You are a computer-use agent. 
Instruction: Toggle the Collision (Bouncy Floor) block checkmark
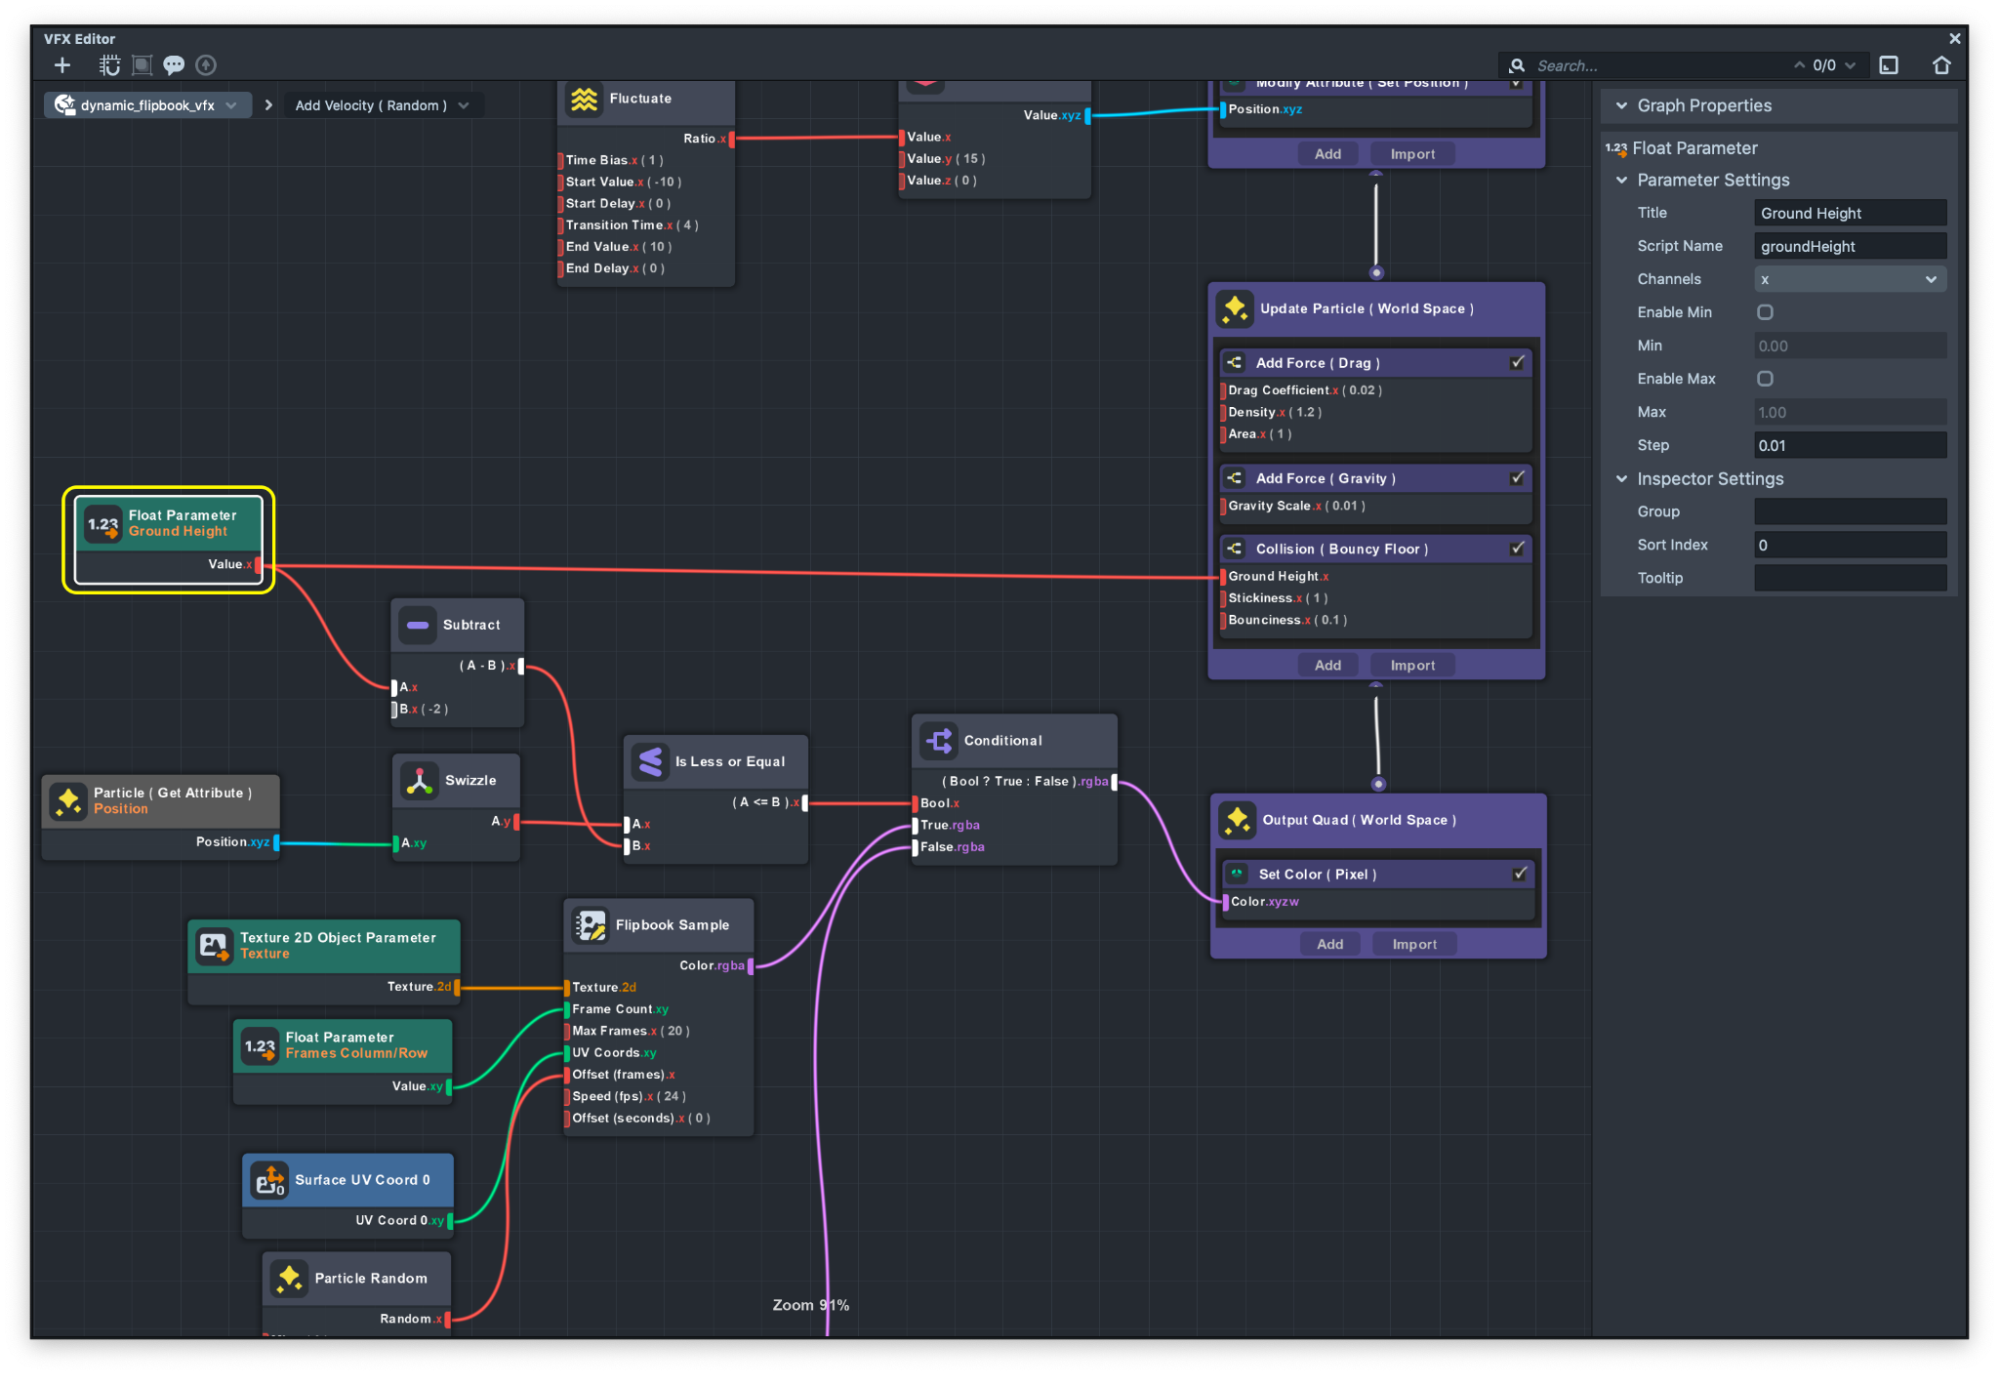[1517, 549]
